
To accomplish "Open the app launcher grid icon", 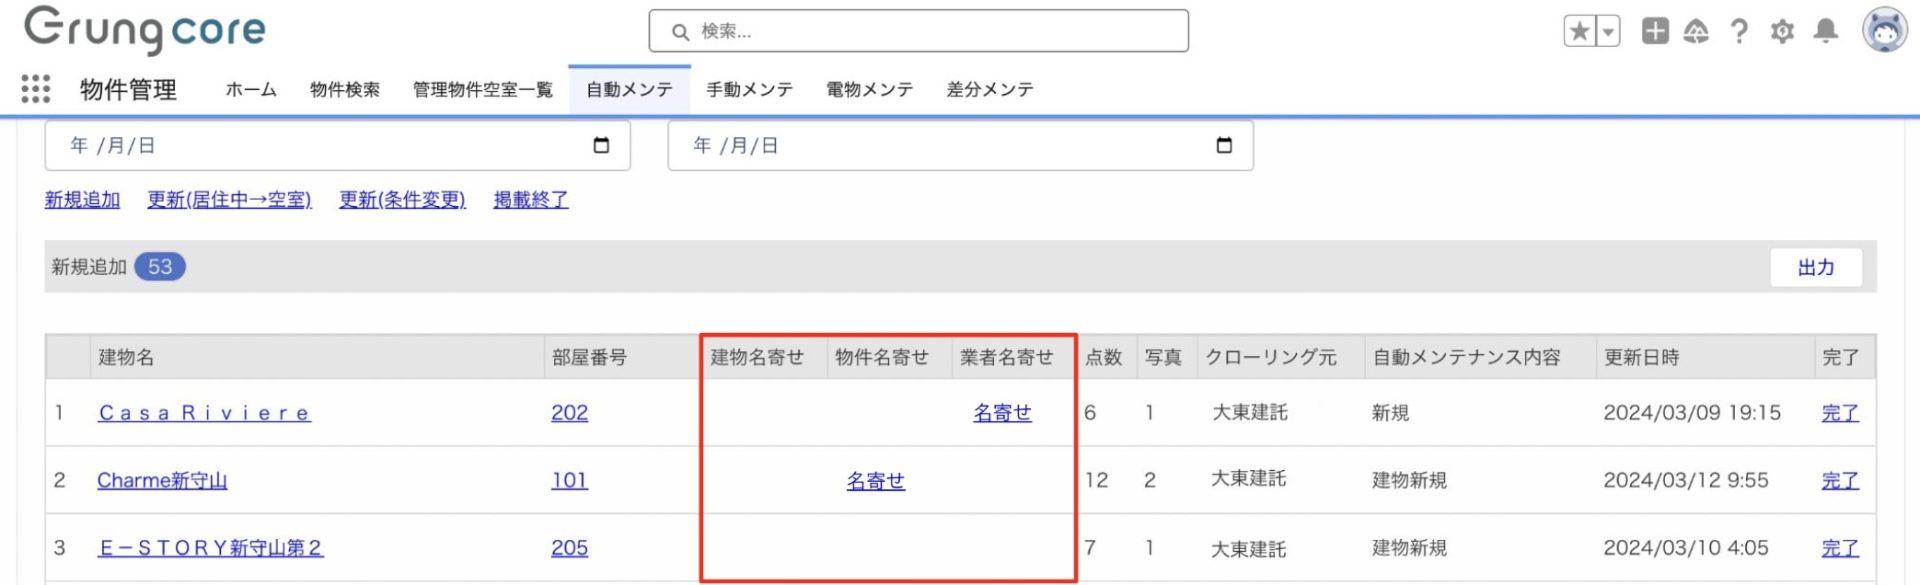I will point(36,89).
